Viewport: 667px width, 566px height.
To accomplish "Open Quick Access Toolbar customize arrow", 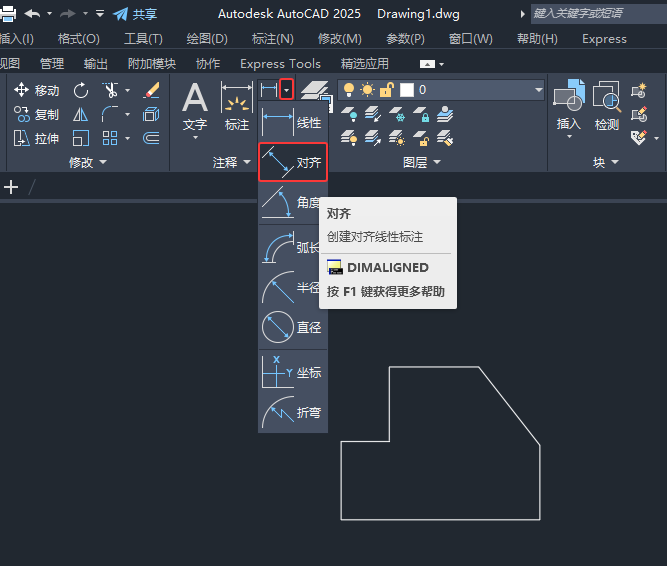I will [x=100, y=14].
